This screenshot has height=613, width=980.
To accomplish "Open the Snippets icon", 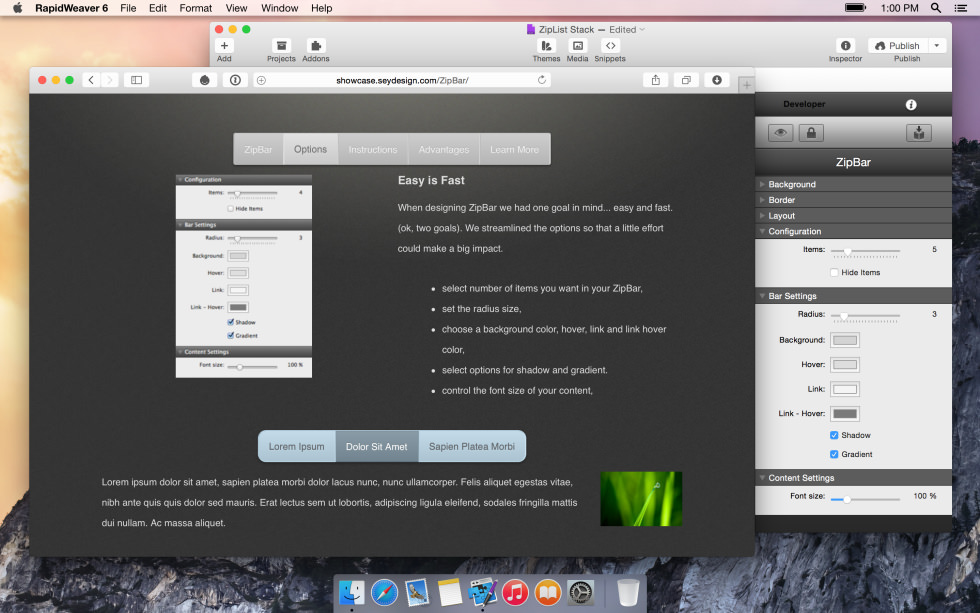I will pos(610,46).
